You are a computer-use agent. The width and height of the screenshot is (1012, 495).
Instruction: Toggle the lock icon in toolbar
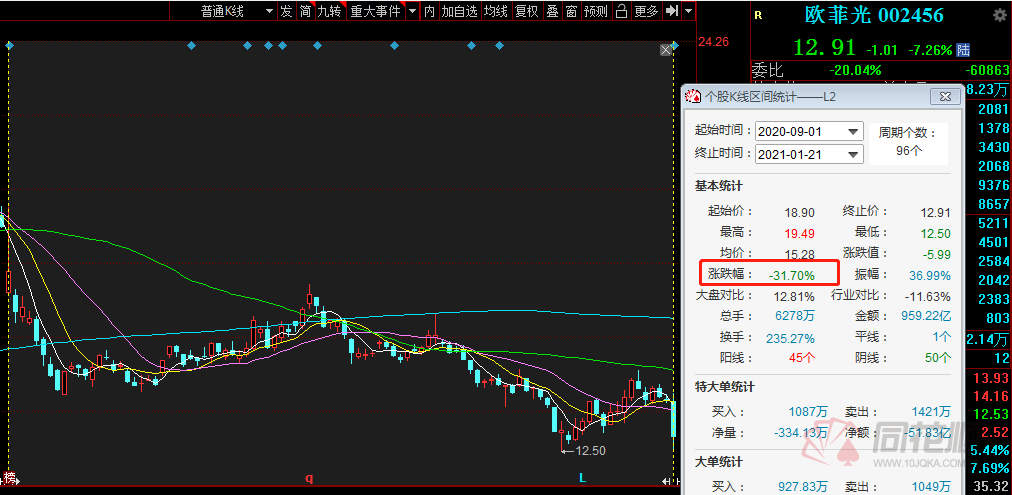click(621, 11)
